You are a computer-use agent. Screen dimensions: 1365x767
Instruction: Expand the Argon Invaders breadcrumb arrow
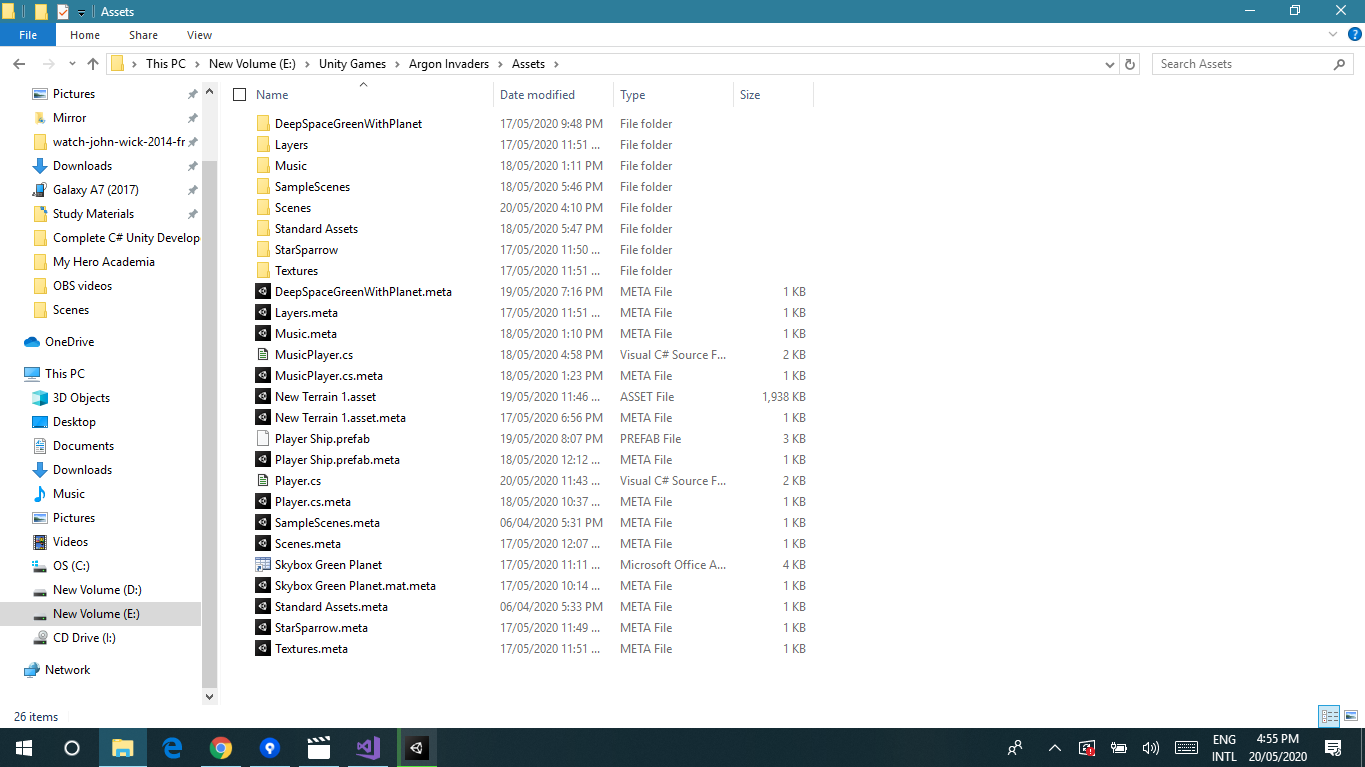point(500,64)
